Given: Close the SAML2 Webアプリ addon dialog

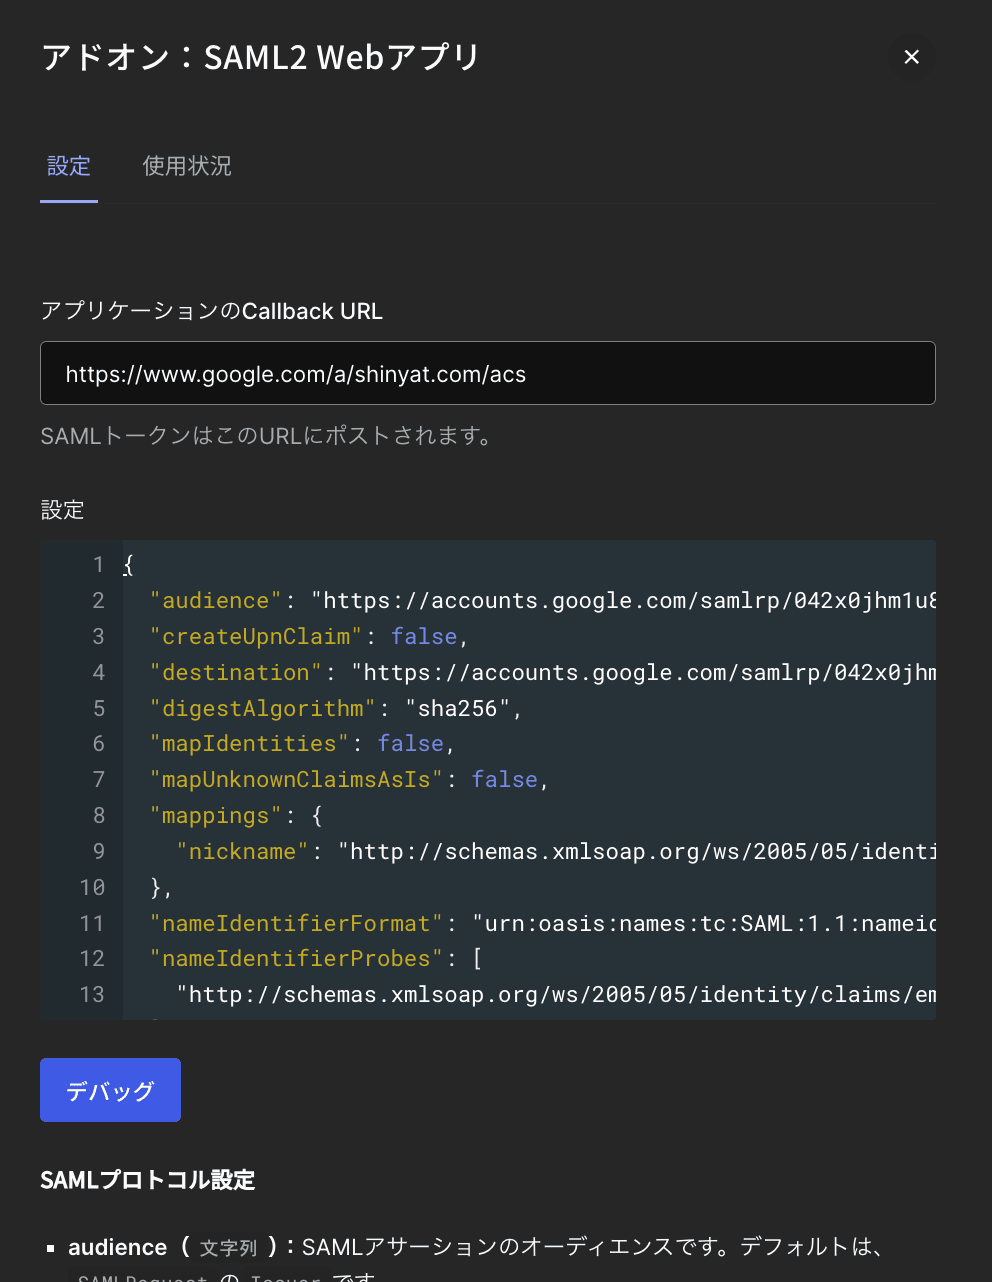Looking at the screenshot, I should tap(911, 57).
